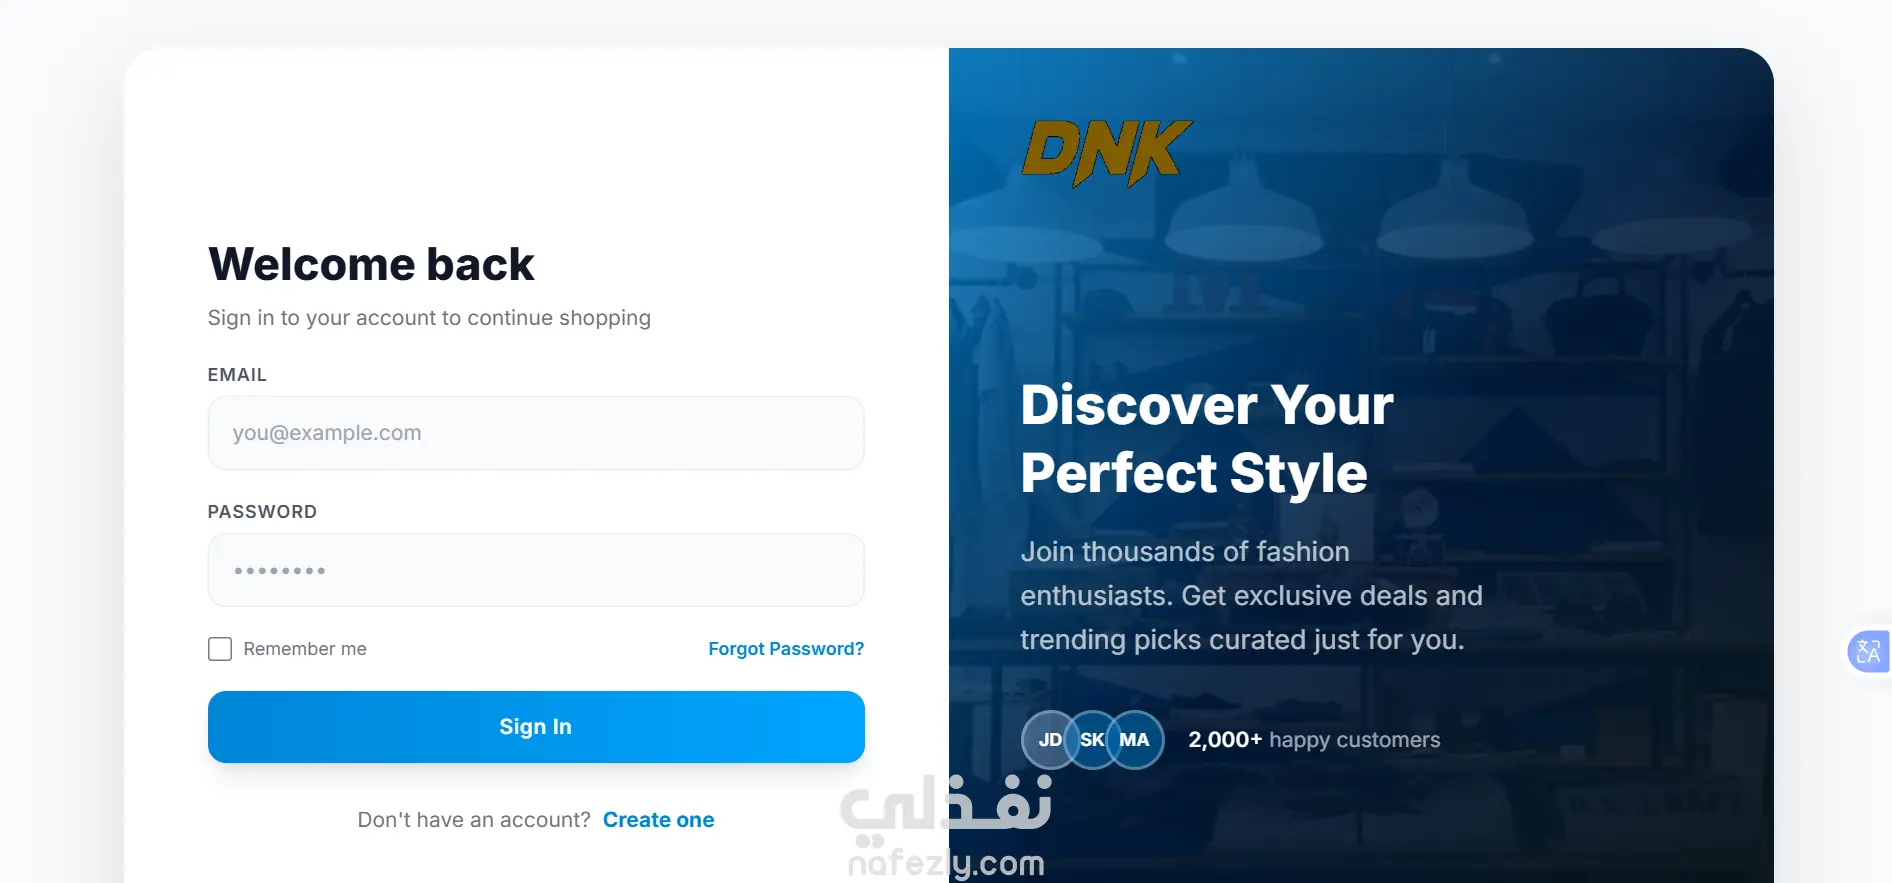The image size is (1892, 883).
Task: Click the EMAIL field label
Action: (237, 375)
